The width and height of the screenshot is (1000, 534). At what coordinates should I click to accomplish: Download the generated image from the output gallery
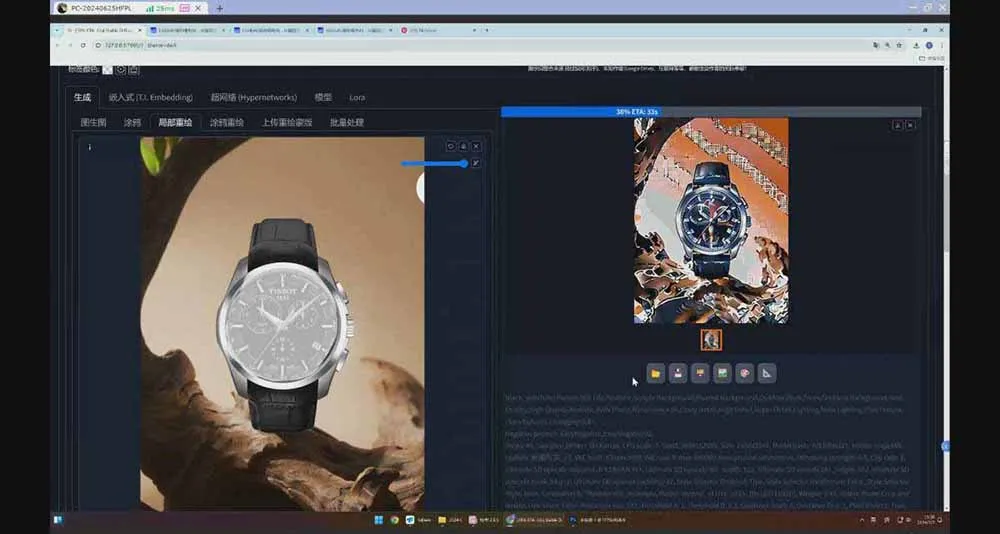(x=897, y=125)
